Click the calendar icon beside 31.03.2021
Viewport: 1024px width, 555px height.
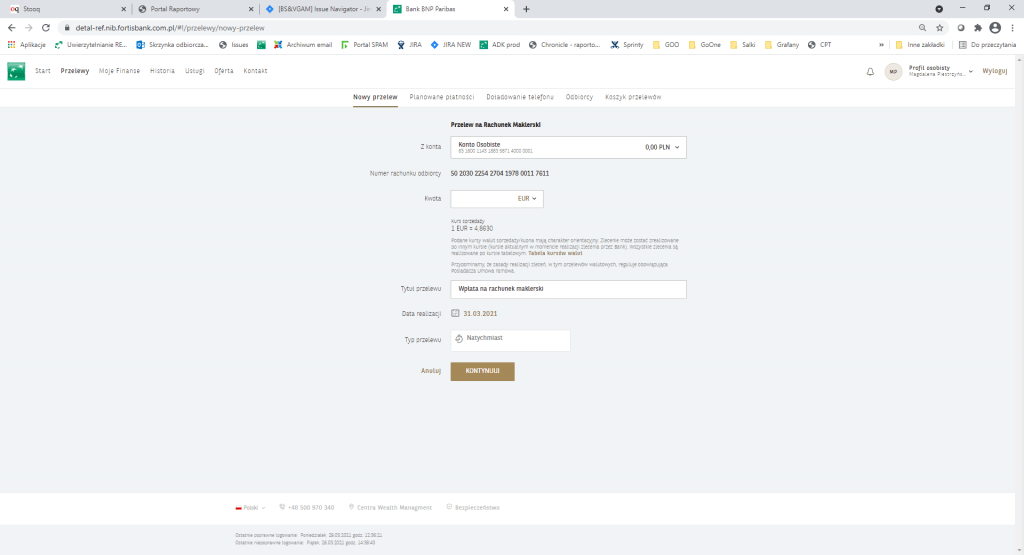click(x=455, y=313)
